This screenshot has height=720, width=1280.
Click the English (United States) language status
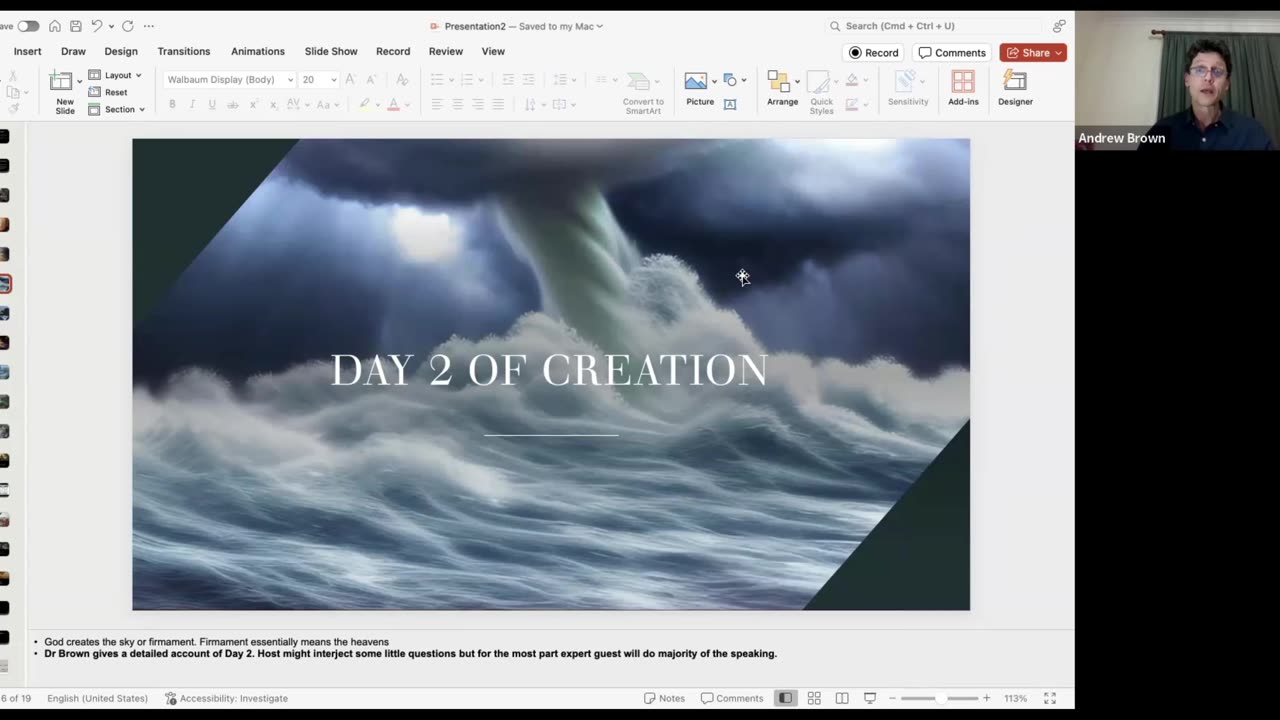[97, 698]
